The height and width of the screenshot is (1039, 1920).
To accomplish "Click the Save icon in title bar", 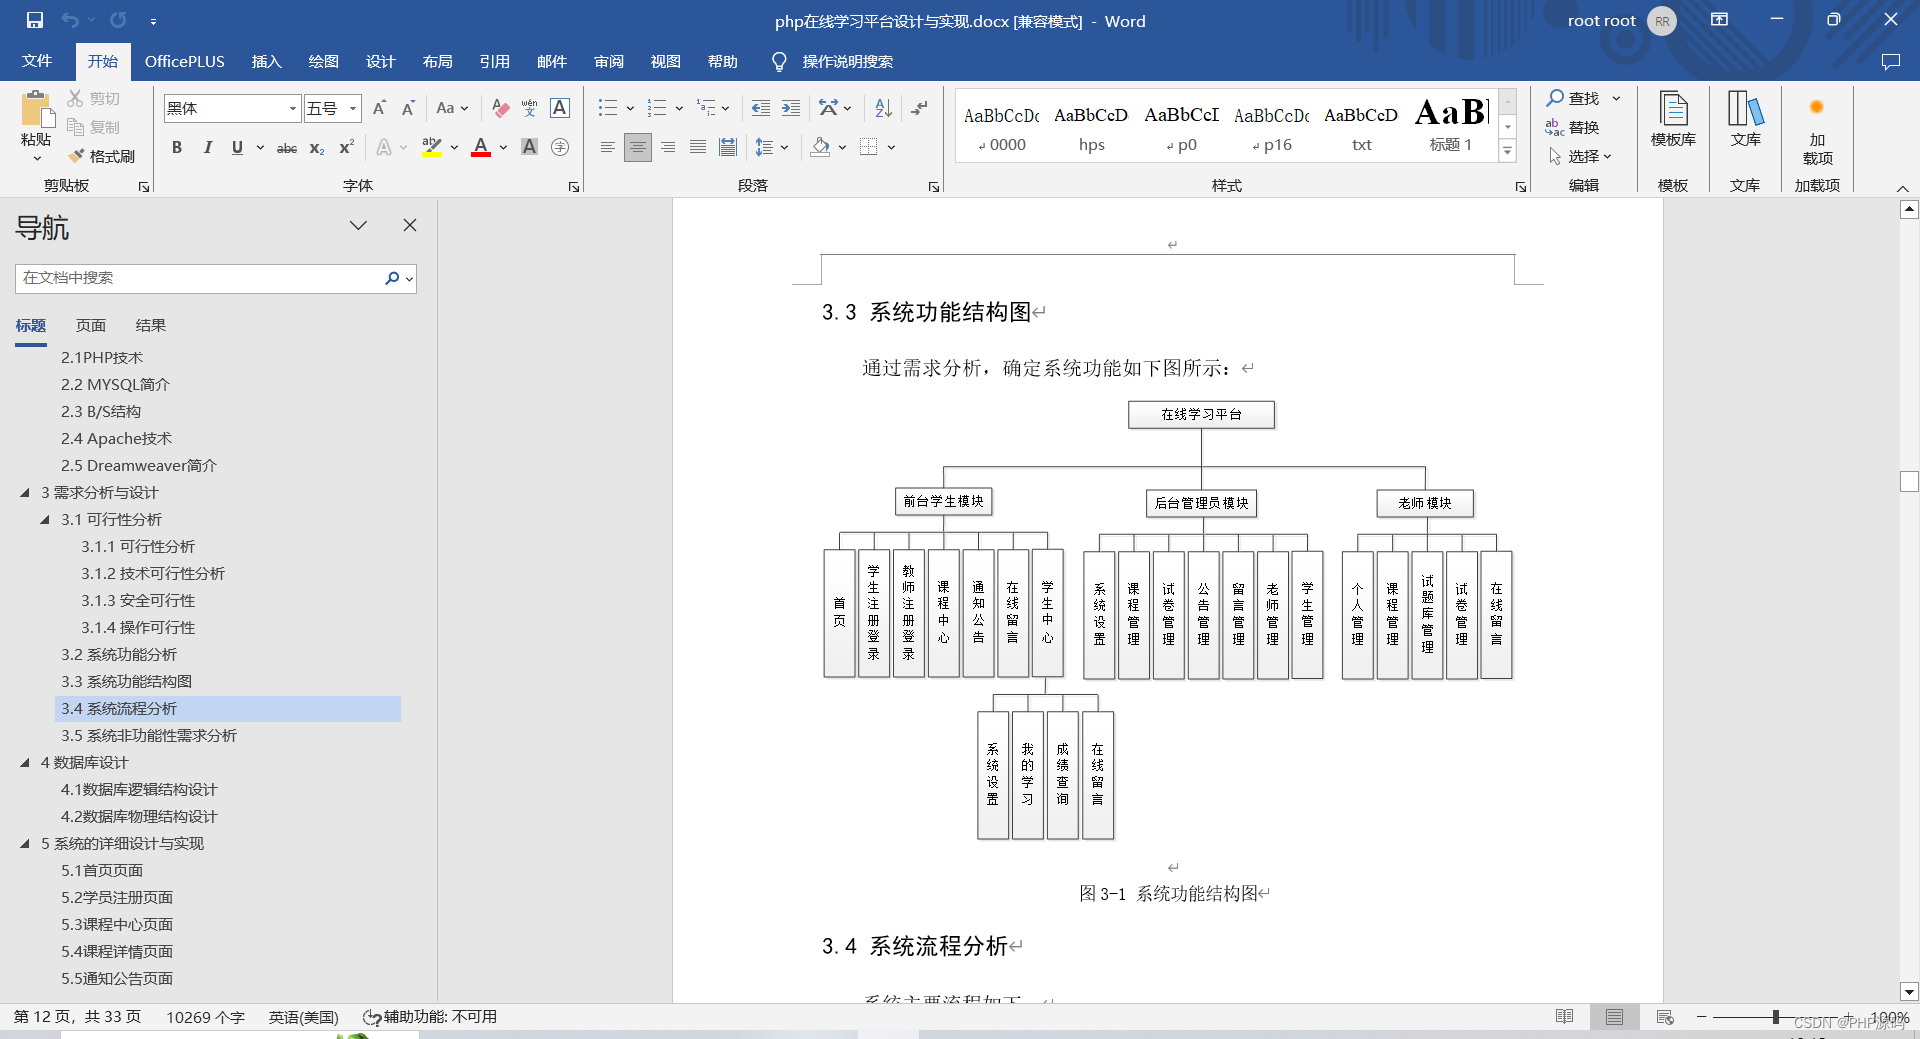I will 35,20.
